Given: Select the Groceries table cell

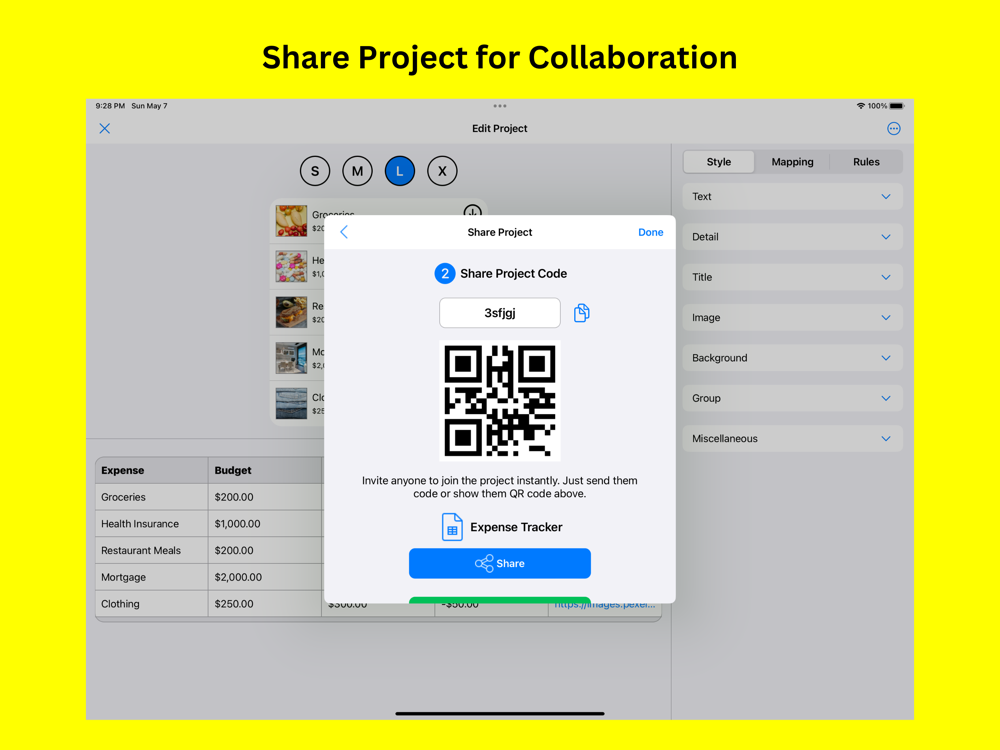Looking at the screenshot, I should click(x=152, y=497).
